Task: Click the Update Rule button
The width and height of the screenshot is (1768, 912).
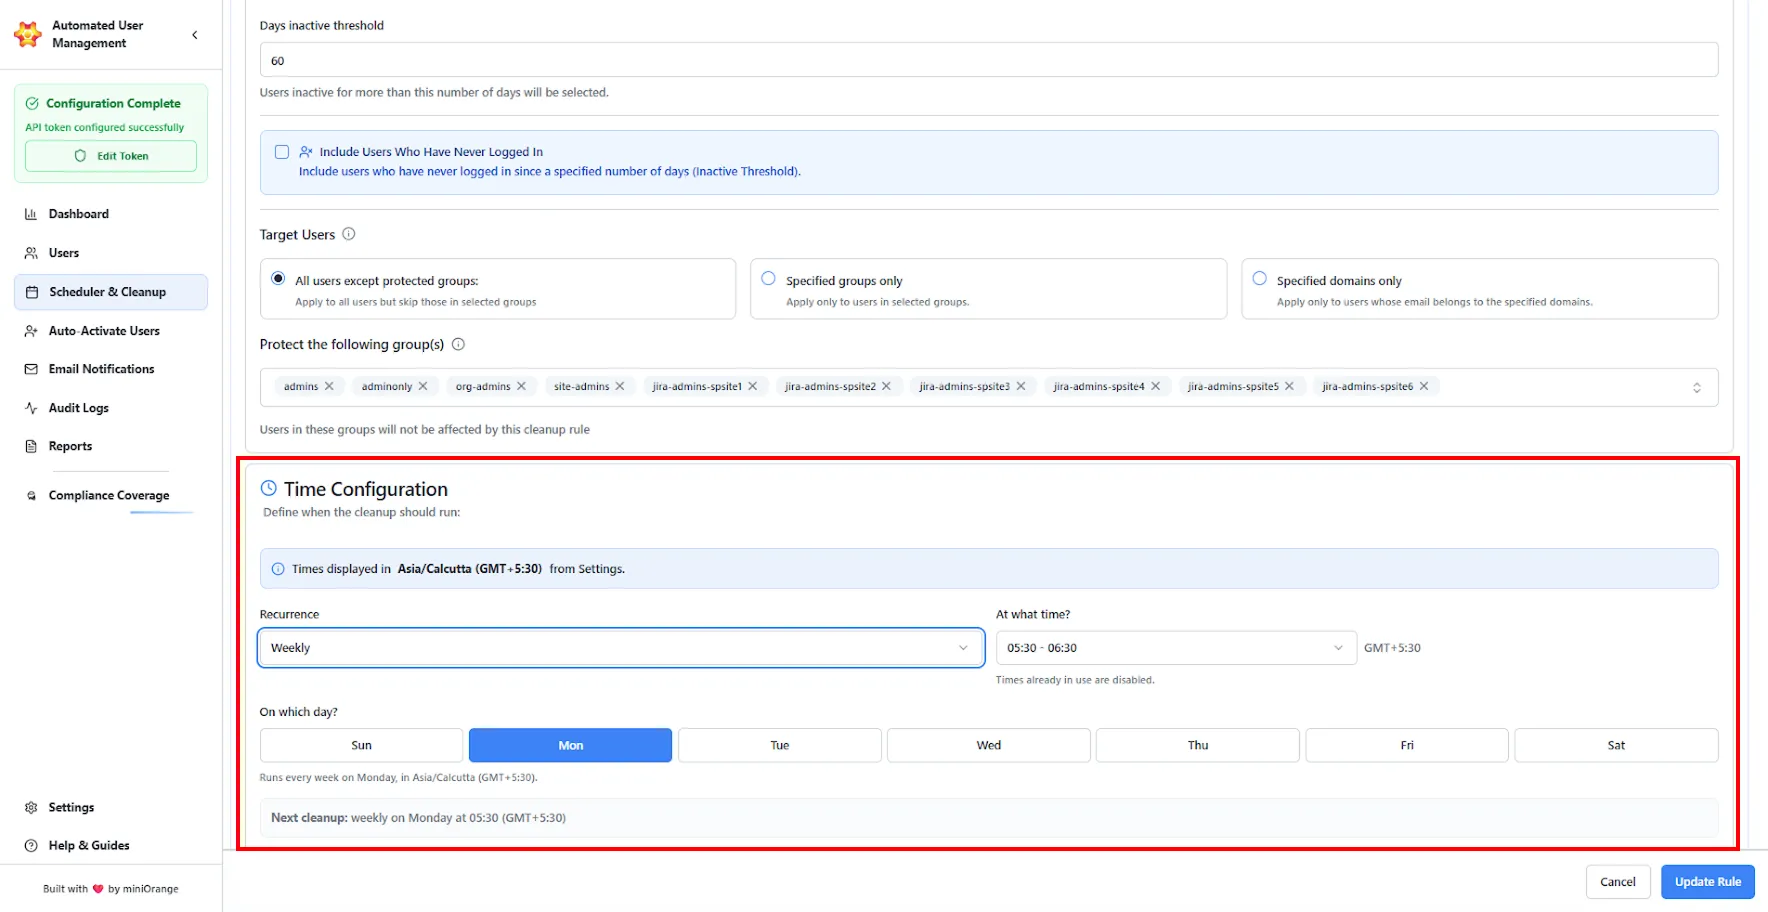Action: (1708, 882)
